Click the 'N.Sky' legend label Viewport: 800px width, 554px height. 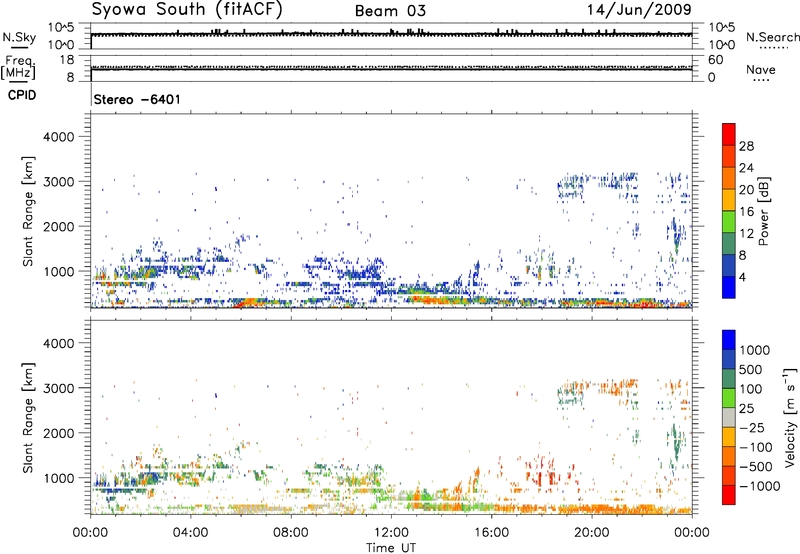pos(19,37)
